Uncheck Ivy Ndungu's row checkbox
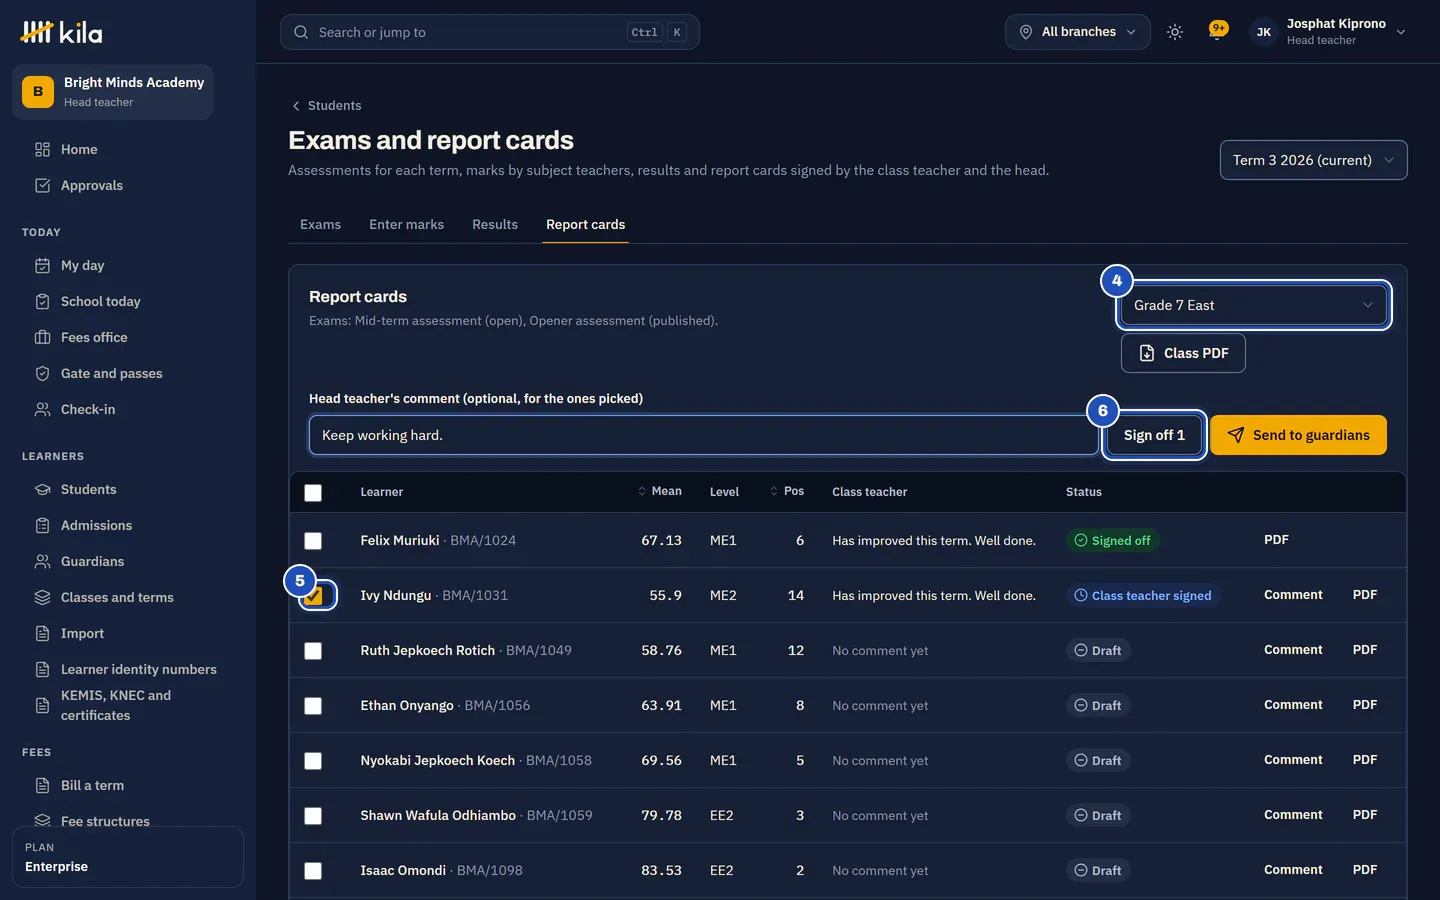This screenshot has width=1440, height=900. pos(313,596)
